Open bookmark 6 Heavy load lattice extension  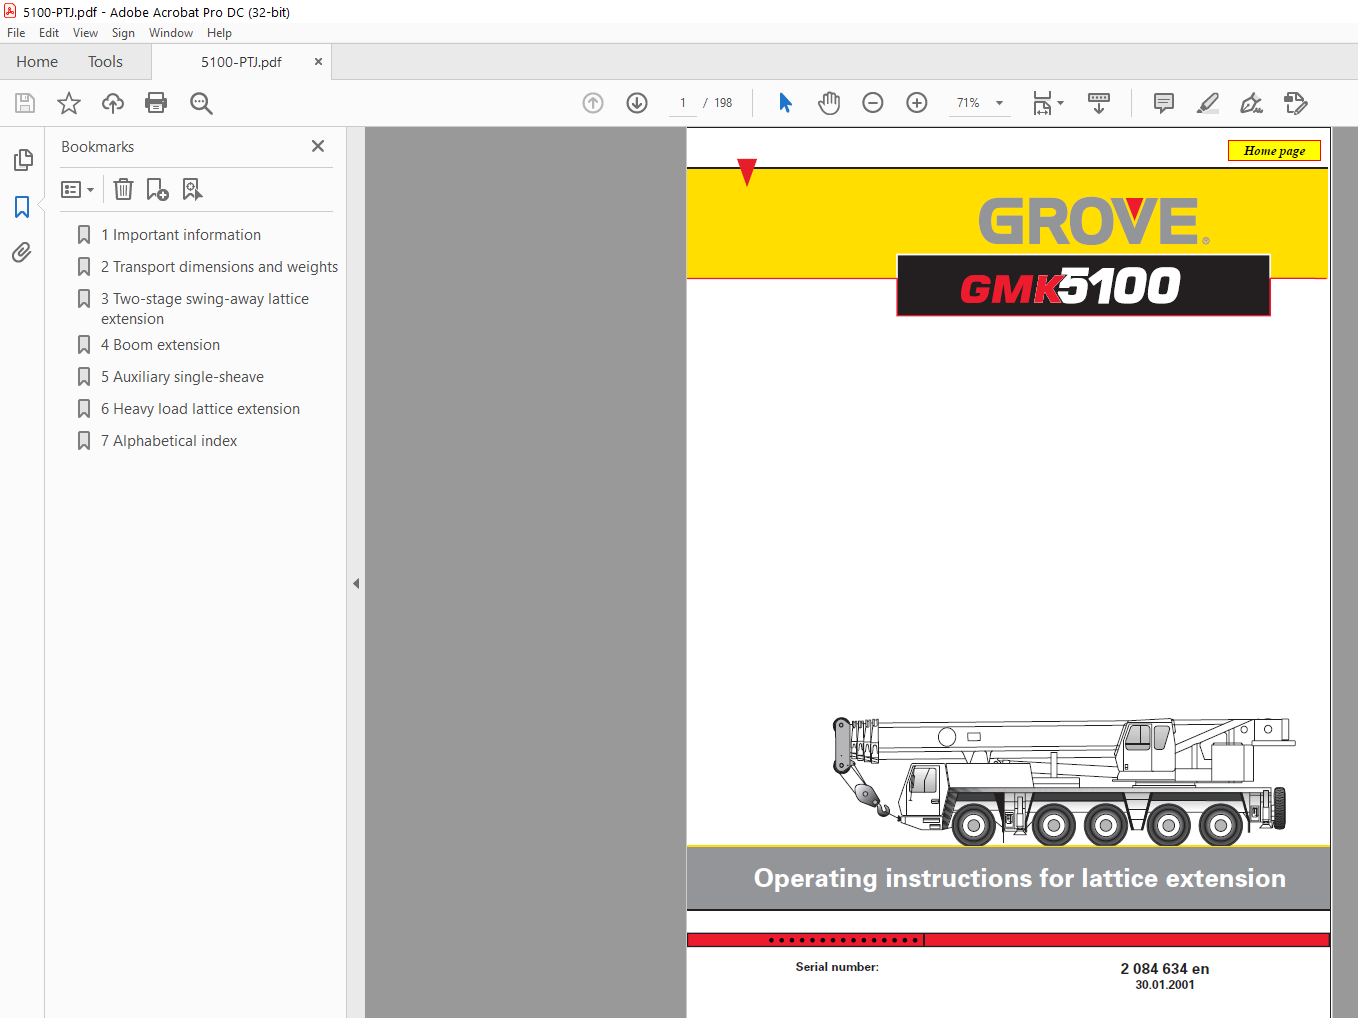(200, 409)
